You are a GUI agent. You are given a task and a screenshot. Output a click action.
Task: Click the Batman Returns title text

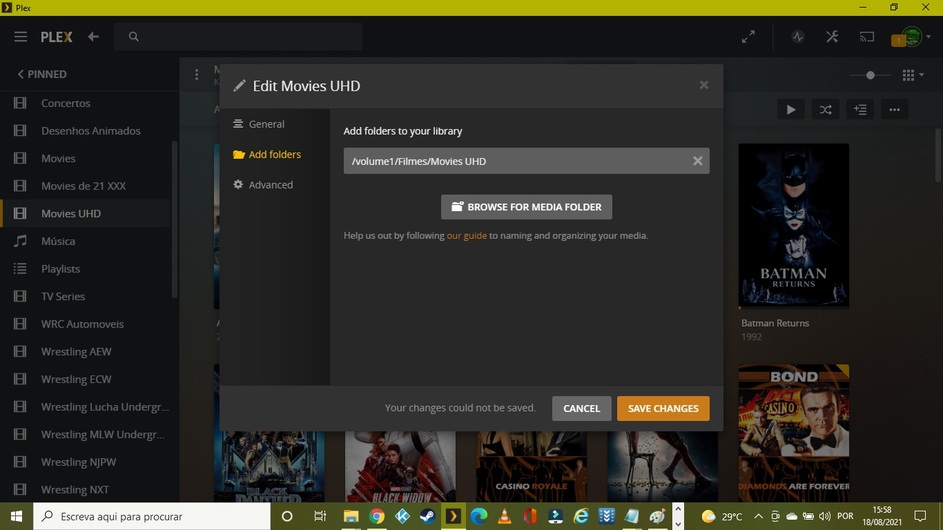(775, 323)
